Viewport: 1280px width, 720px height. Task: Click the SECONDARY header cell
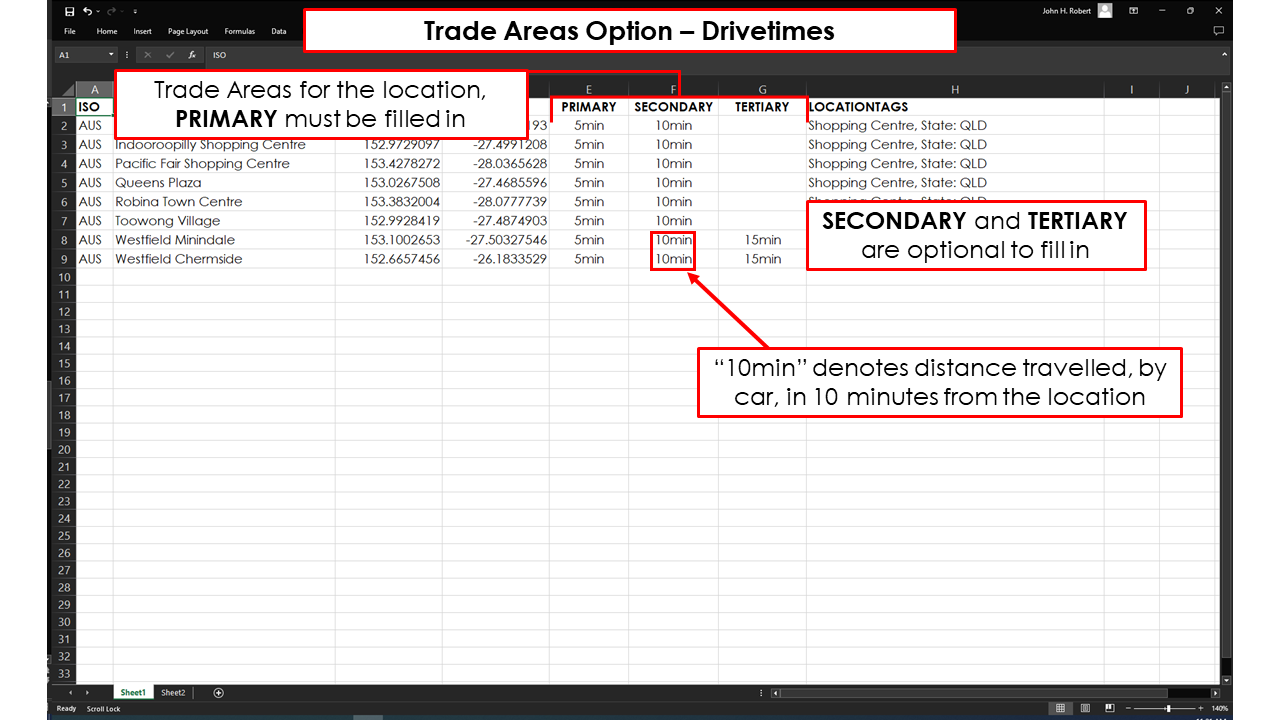[674, 107]
